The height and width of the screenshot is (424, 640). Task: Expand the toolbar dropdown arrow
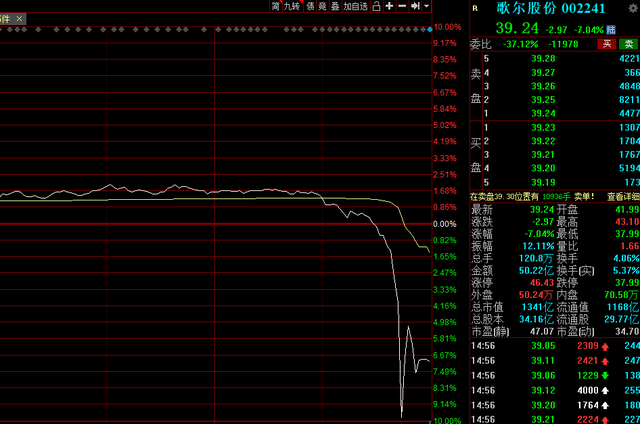pyautogui.click(x=426, y=6)
